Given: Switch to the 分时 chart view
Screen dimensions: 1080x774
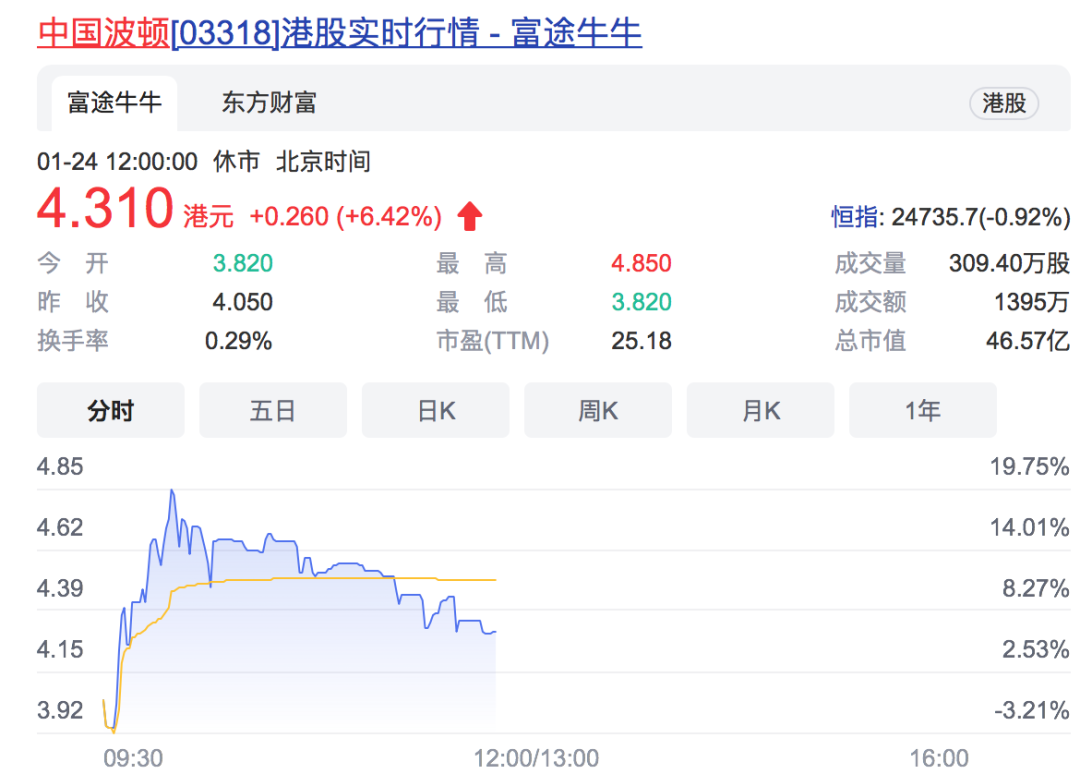Looking at the screenshot, I should [x=110, y=410].
